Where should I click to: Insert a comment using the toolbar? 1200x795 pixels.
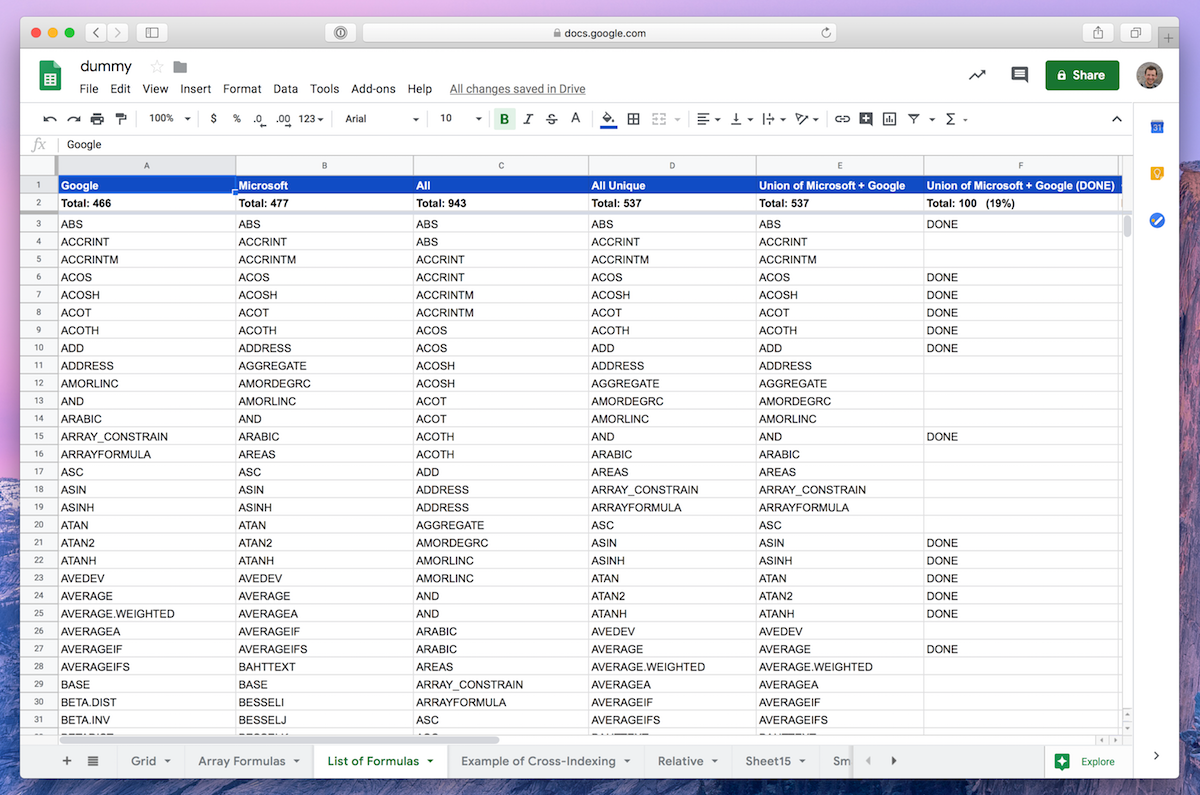866,118
